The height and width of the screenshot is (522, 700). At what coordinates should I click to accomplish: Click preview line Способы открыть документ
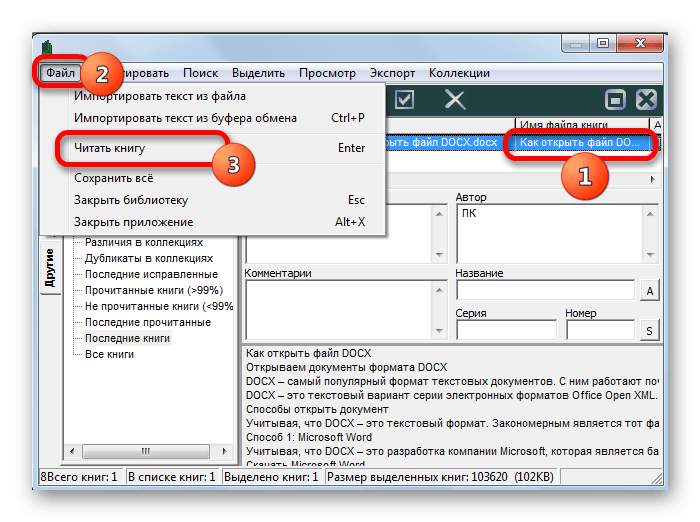[x=317, y=409]
